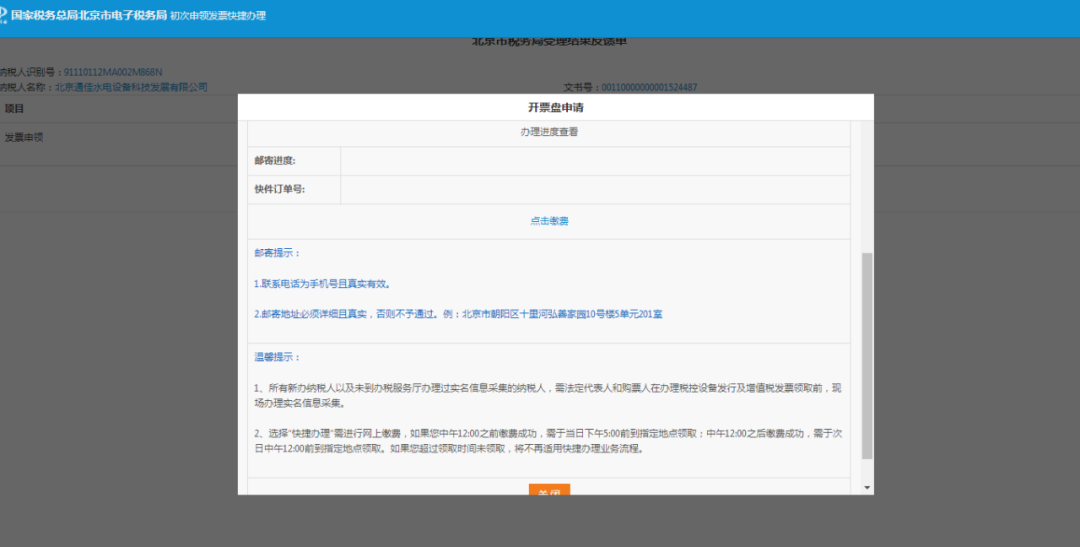
Task: Click the empty 邮寄进度 value field
Action: 594,161
